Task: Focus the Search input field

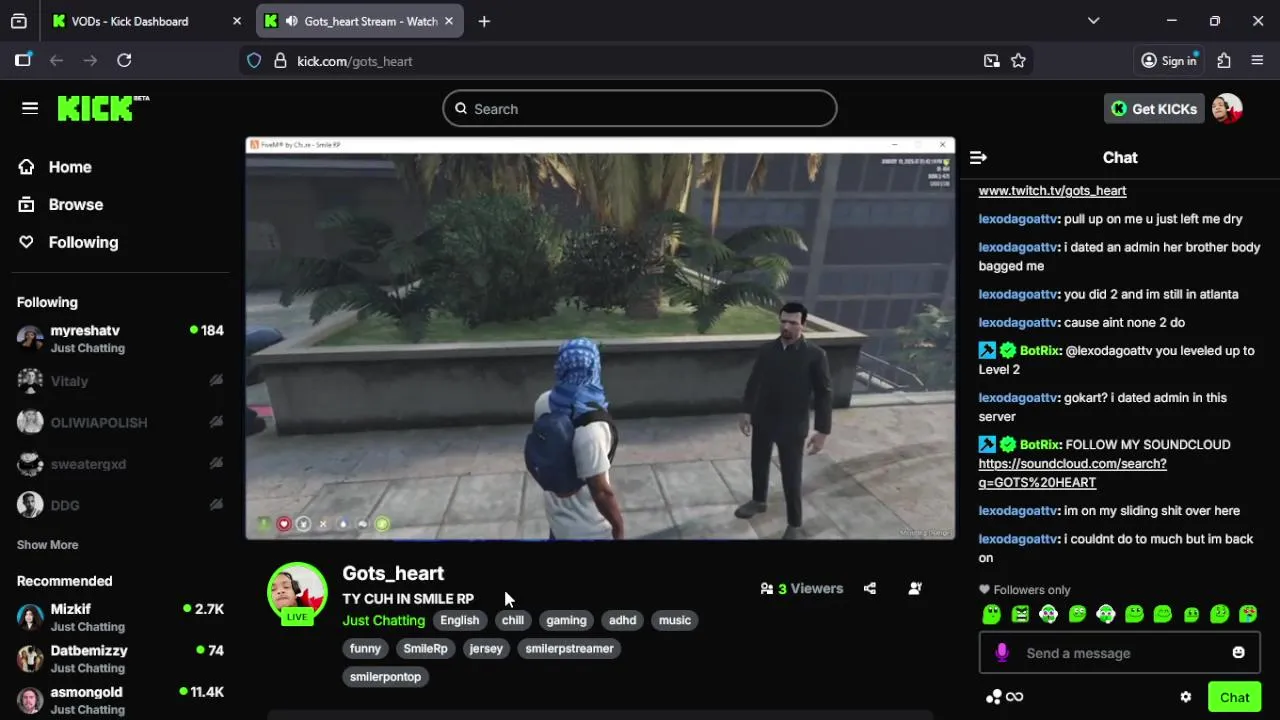Action: click(640, 109)
